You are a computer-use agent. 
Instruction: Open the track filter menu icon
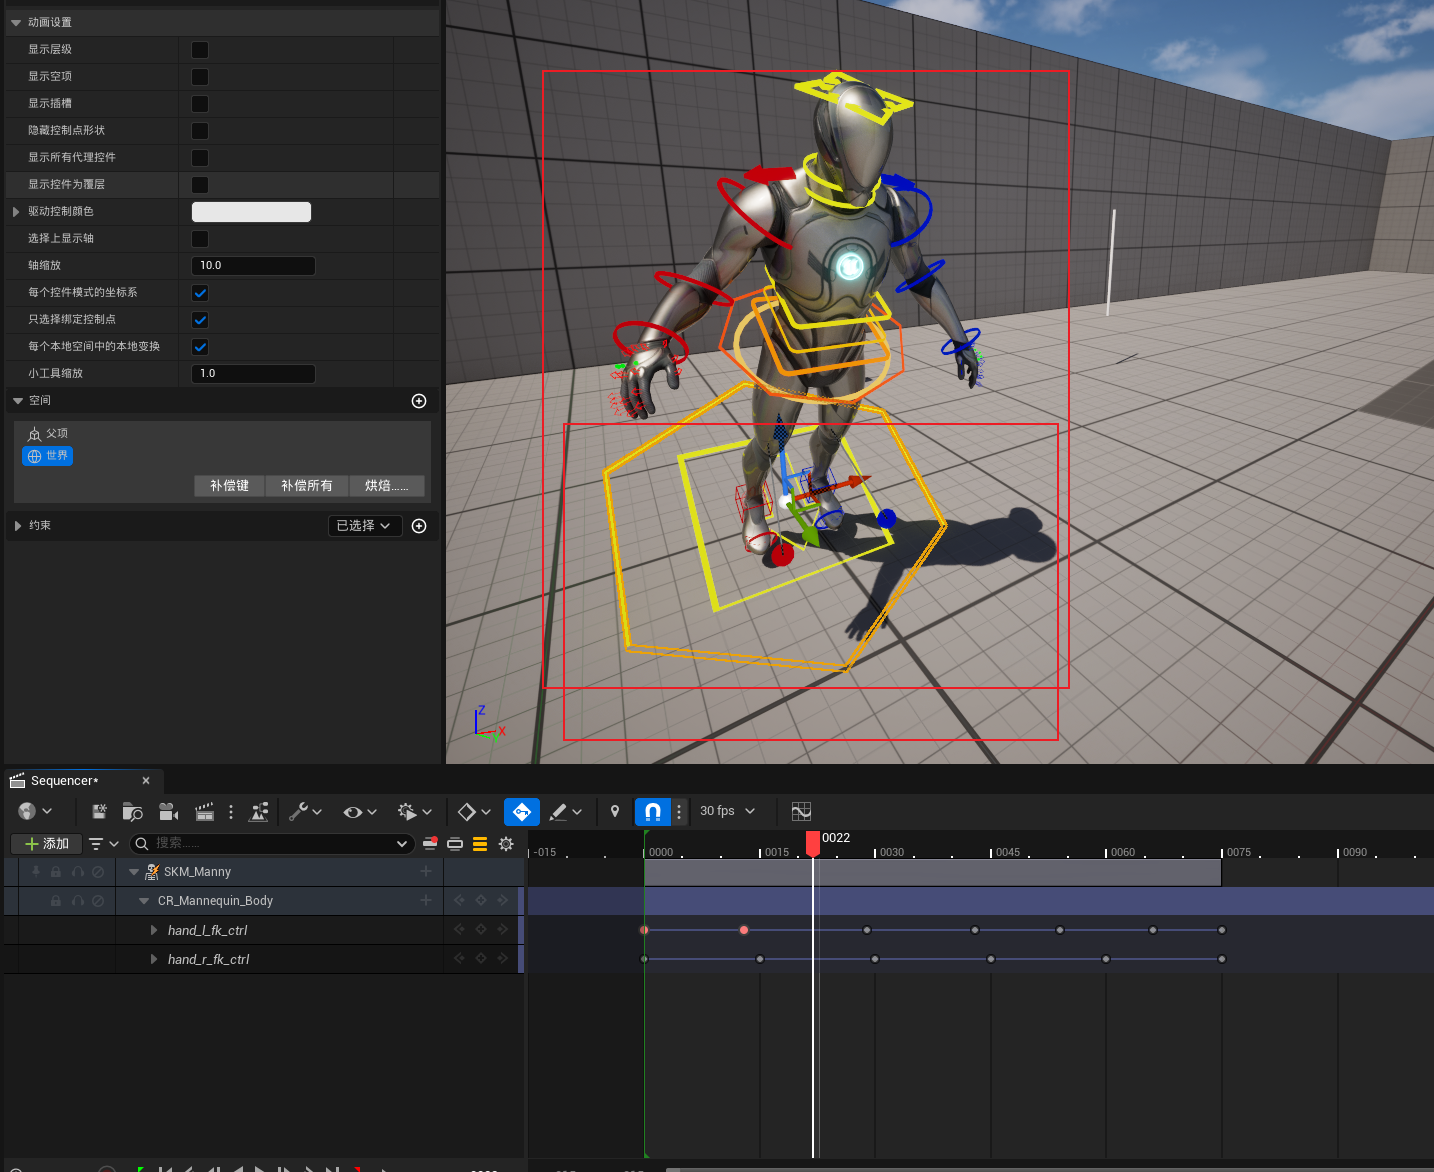tap(103, 844)
